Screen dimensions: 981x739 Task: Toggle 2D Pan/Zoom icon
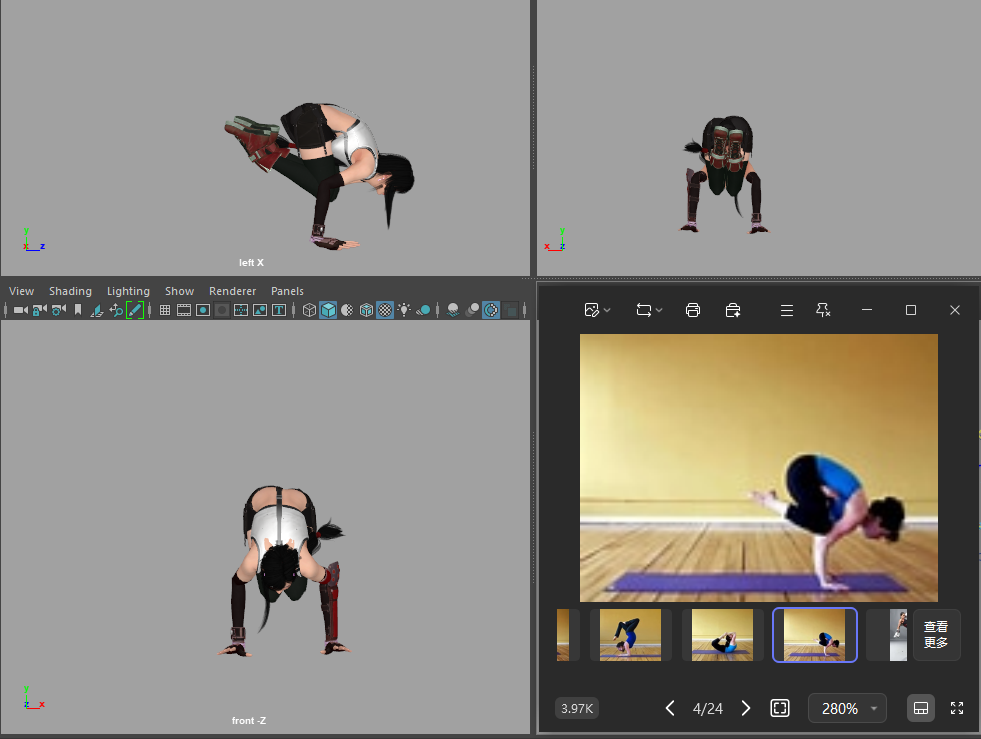click(116, 310)
